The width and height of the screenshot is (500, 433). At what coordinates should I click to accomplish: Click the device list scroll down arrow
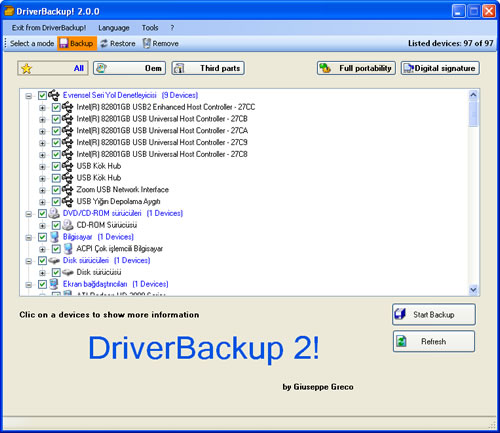pos(473,289)
